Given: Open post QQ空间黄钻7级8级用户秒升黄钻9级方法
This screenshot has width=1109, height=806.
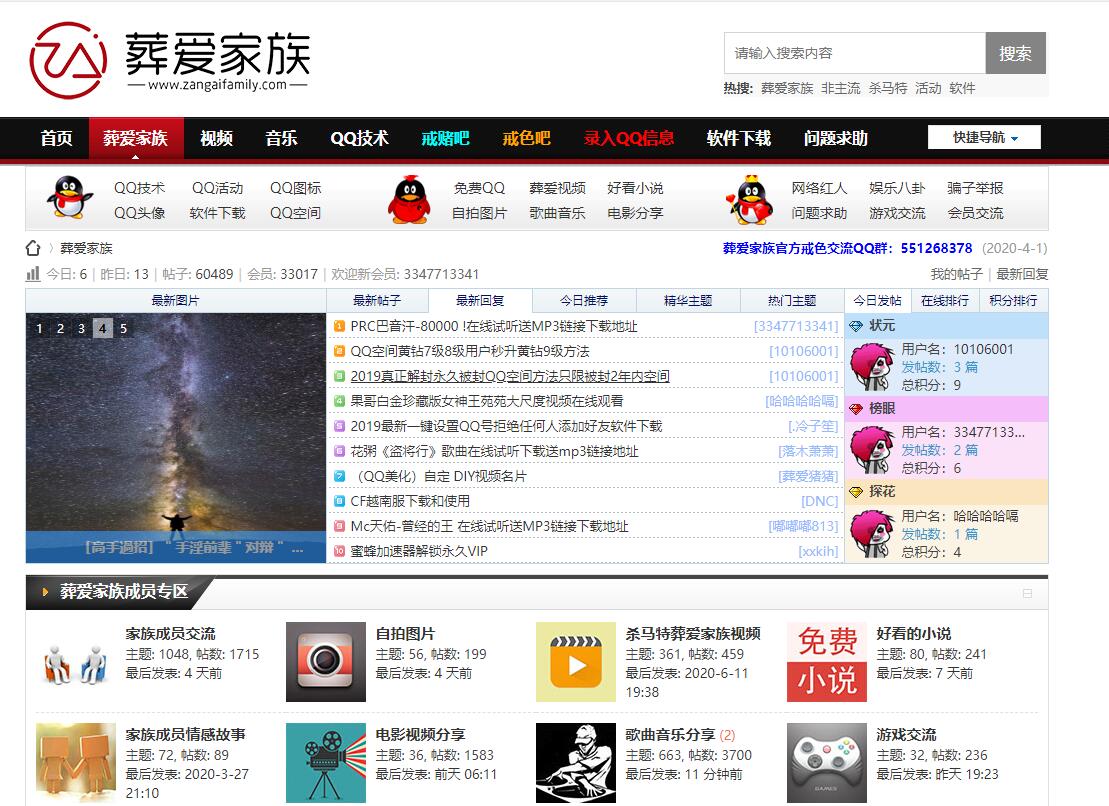Looking at the screenshot, I should pos(470,351).
